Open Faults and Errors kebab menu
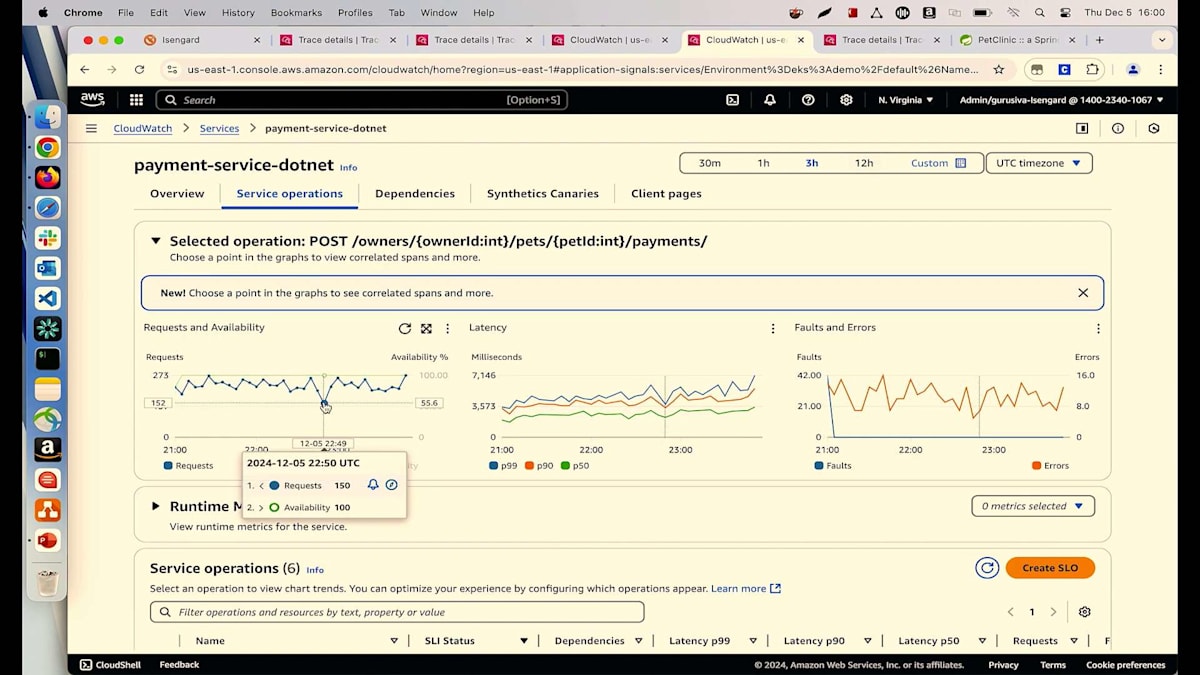Viewport: 1200px width, 675px height. (x=1098, y=328)
